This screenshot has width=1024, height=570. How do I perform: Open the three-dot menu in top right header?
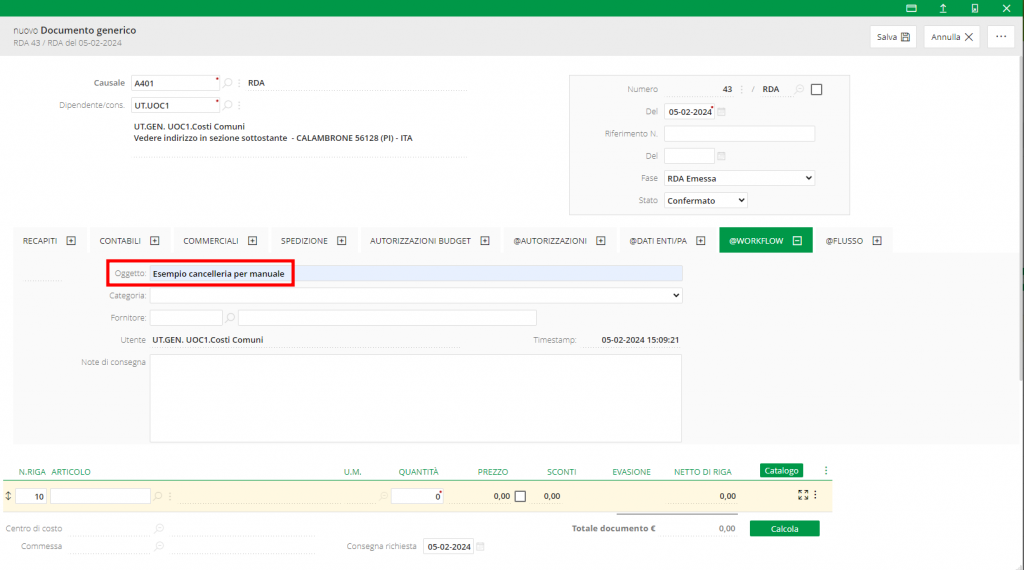pos(1001,37)
